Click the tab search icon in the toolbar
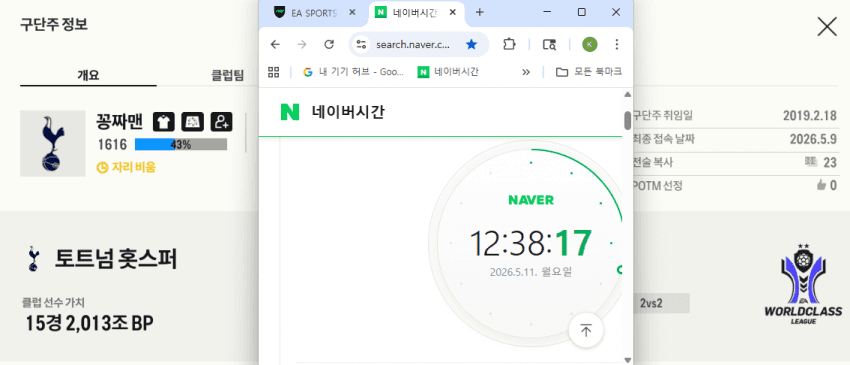 pyautogui.click(x=549, y=44)
